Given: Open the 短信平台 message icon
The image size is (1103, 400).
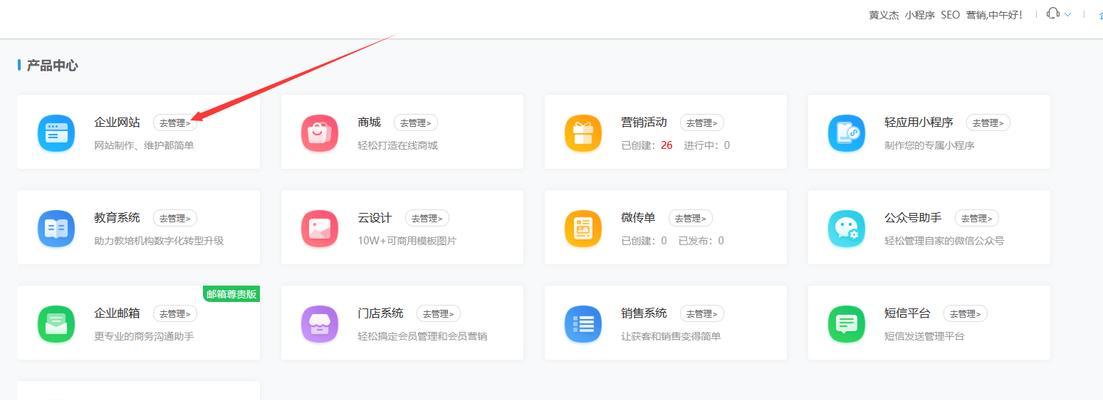Looking at the screenshot, I should click(846, 324).
